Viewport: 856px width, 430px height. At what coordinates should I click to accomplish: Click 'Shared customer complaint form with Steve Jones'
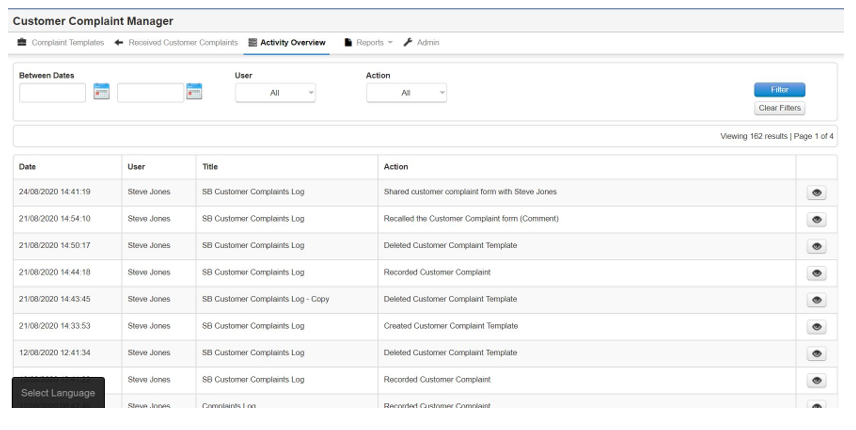pos(470,192)
